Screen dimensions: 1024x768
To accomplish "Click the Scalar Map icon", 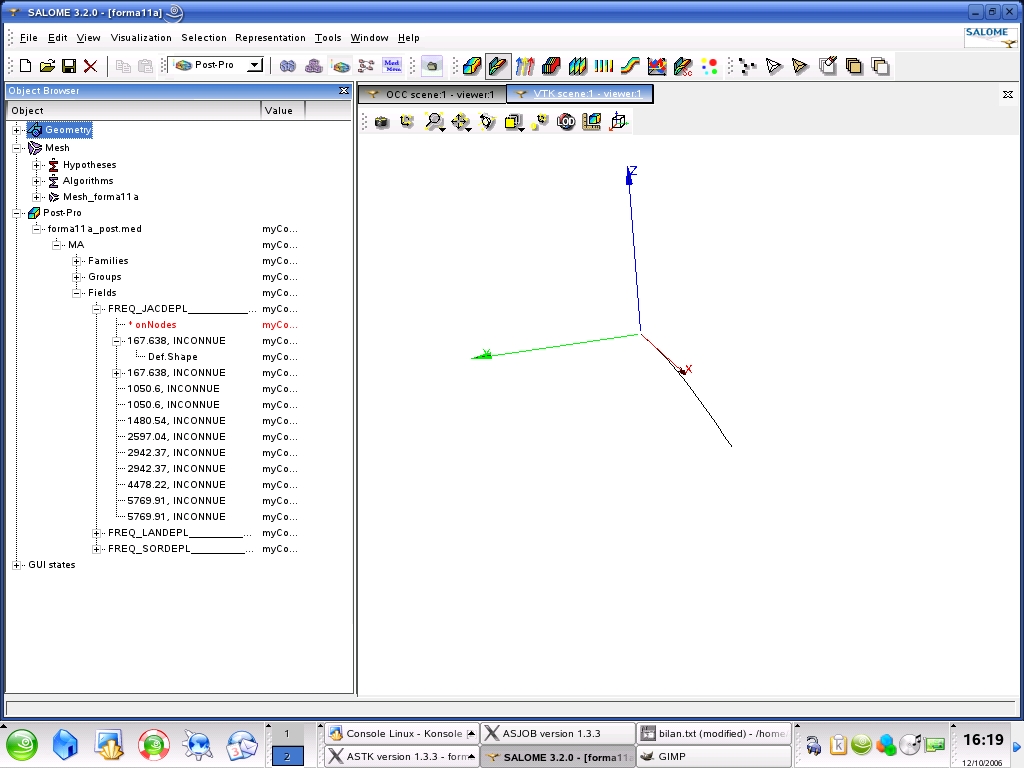I will [472, 66].
